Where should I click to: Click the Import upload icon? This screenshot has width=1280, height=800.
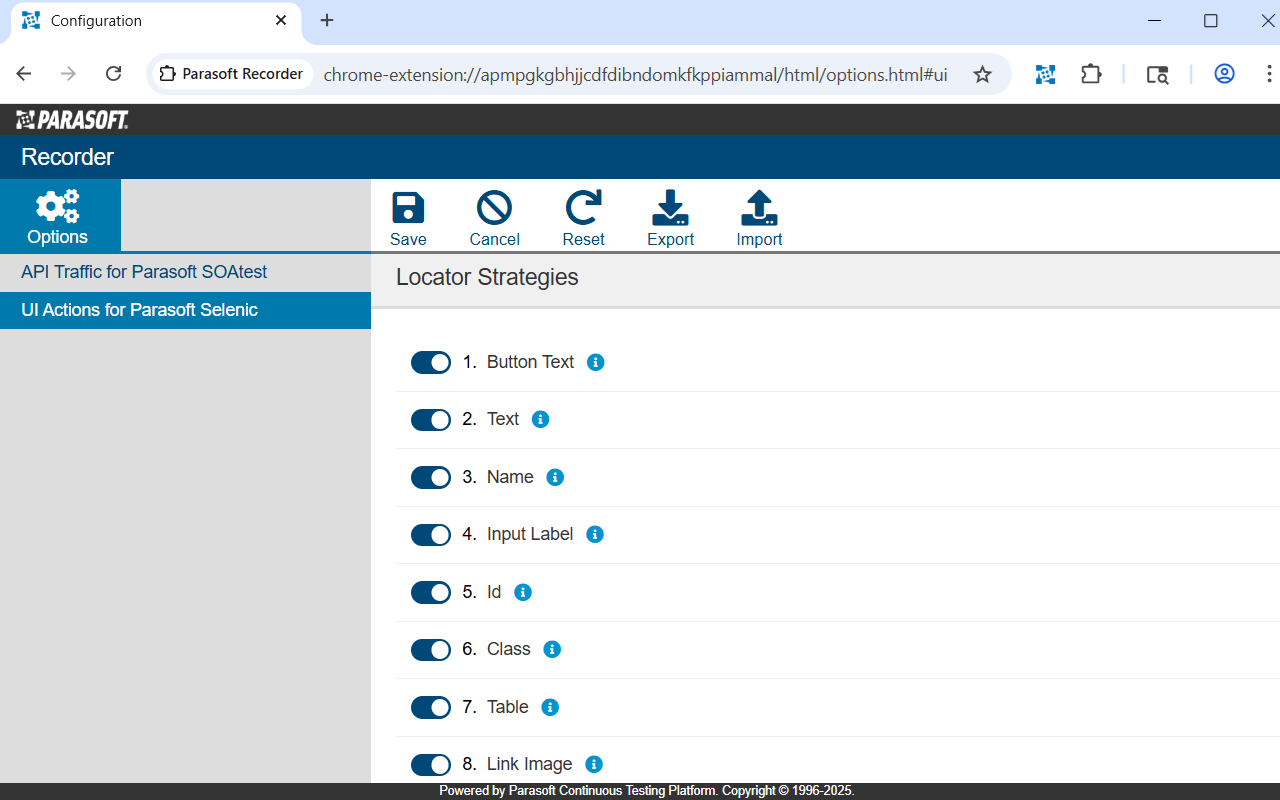point(759,208)
